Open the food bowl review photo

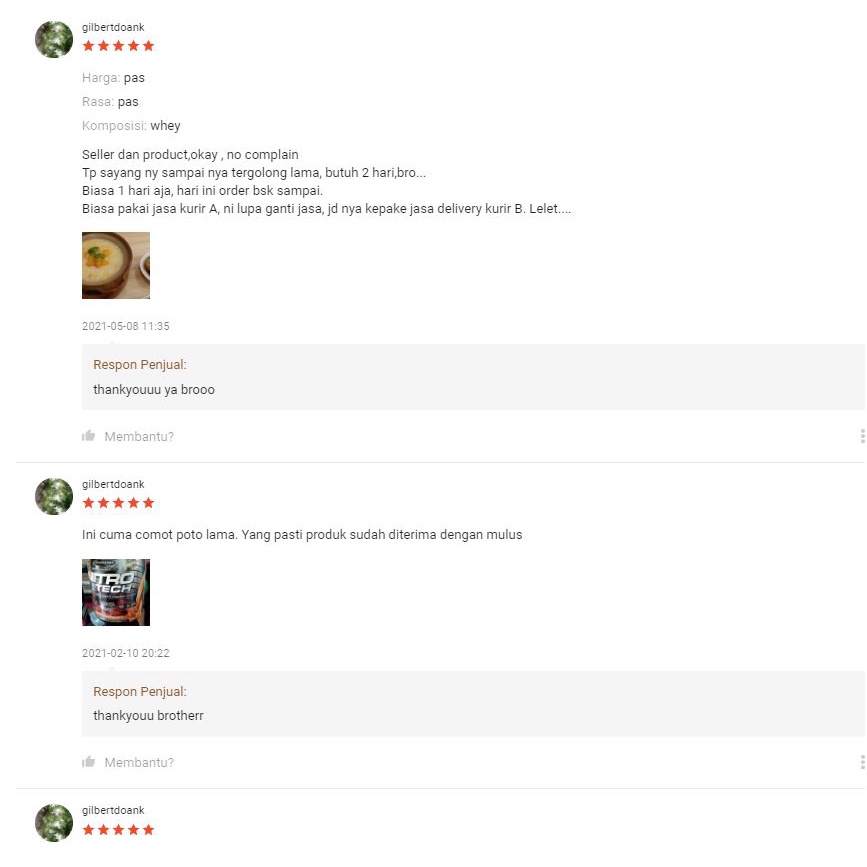(116, 266)
